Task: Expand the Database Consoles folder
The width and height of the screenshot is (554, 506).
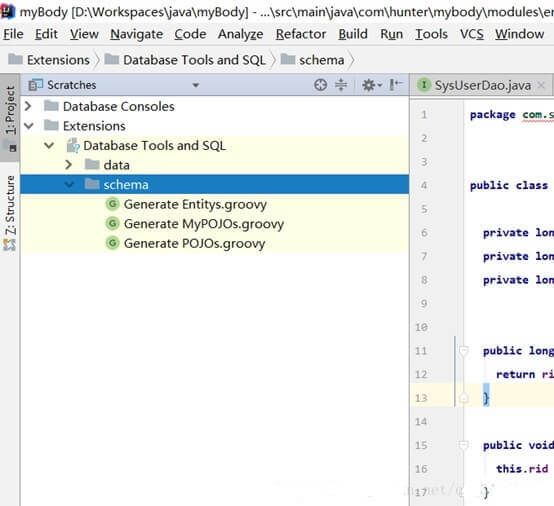Action: tap(28, 106)
